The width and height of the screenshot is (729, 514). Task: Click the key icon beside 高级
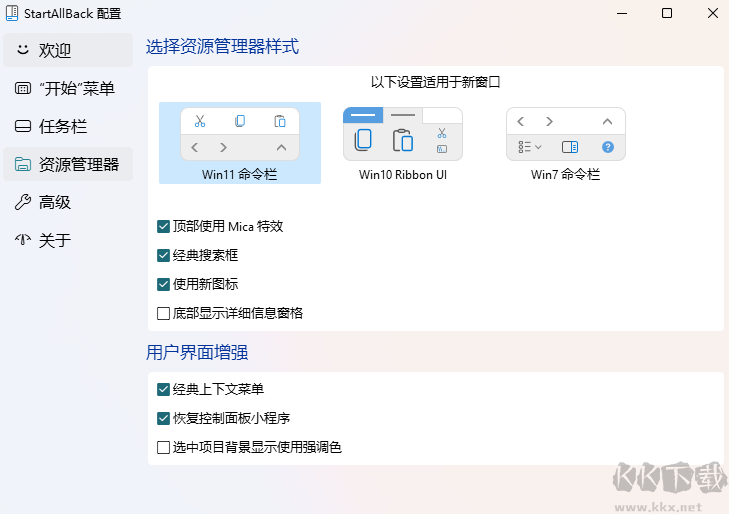click(22, 203)
